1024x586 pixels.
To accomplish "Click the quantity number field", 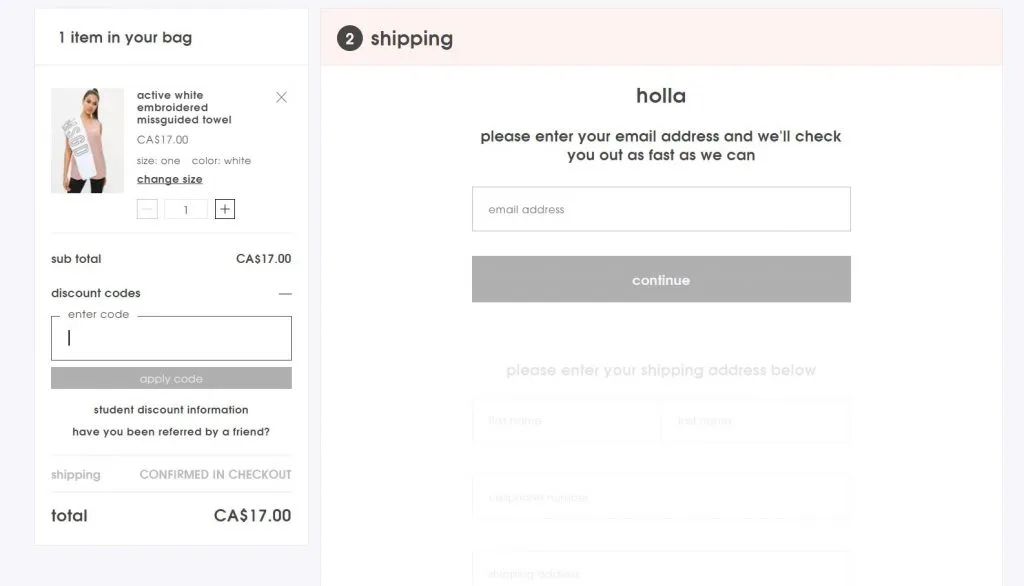I will click(x=186, y=209).
